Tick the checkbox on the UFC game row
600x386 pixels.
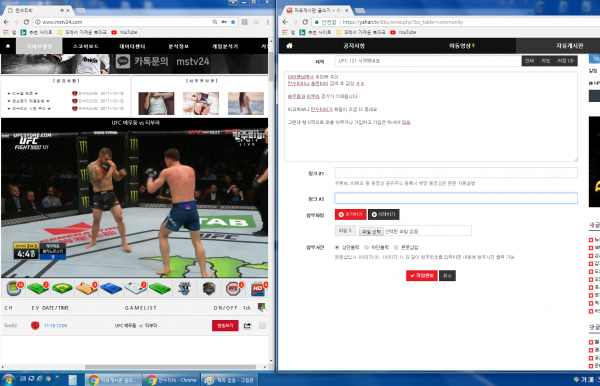(262, 326)
